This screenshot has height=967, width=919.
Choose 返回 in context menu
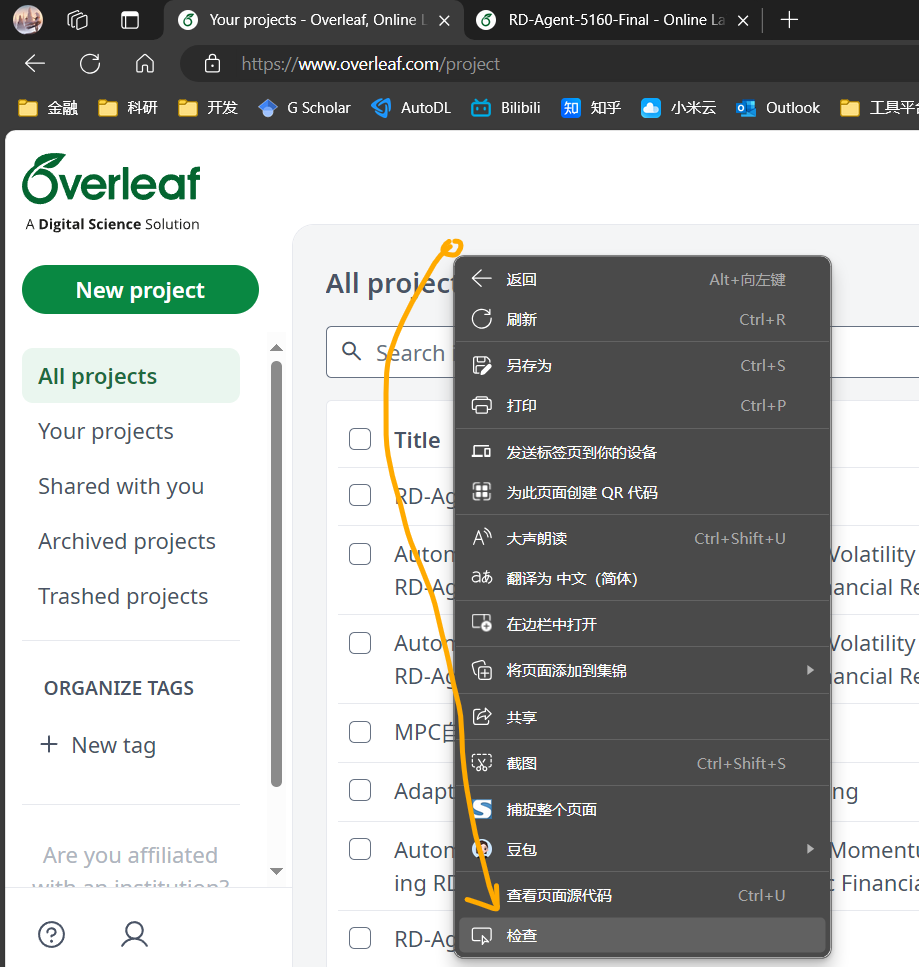coord(641,279)
